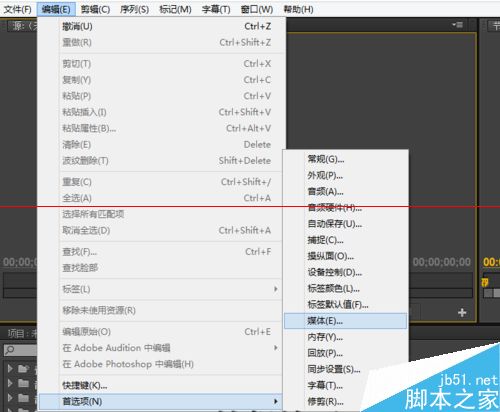Select 粘贴属性(B)... menu entry
500x412 pixels.
(162, 128)
